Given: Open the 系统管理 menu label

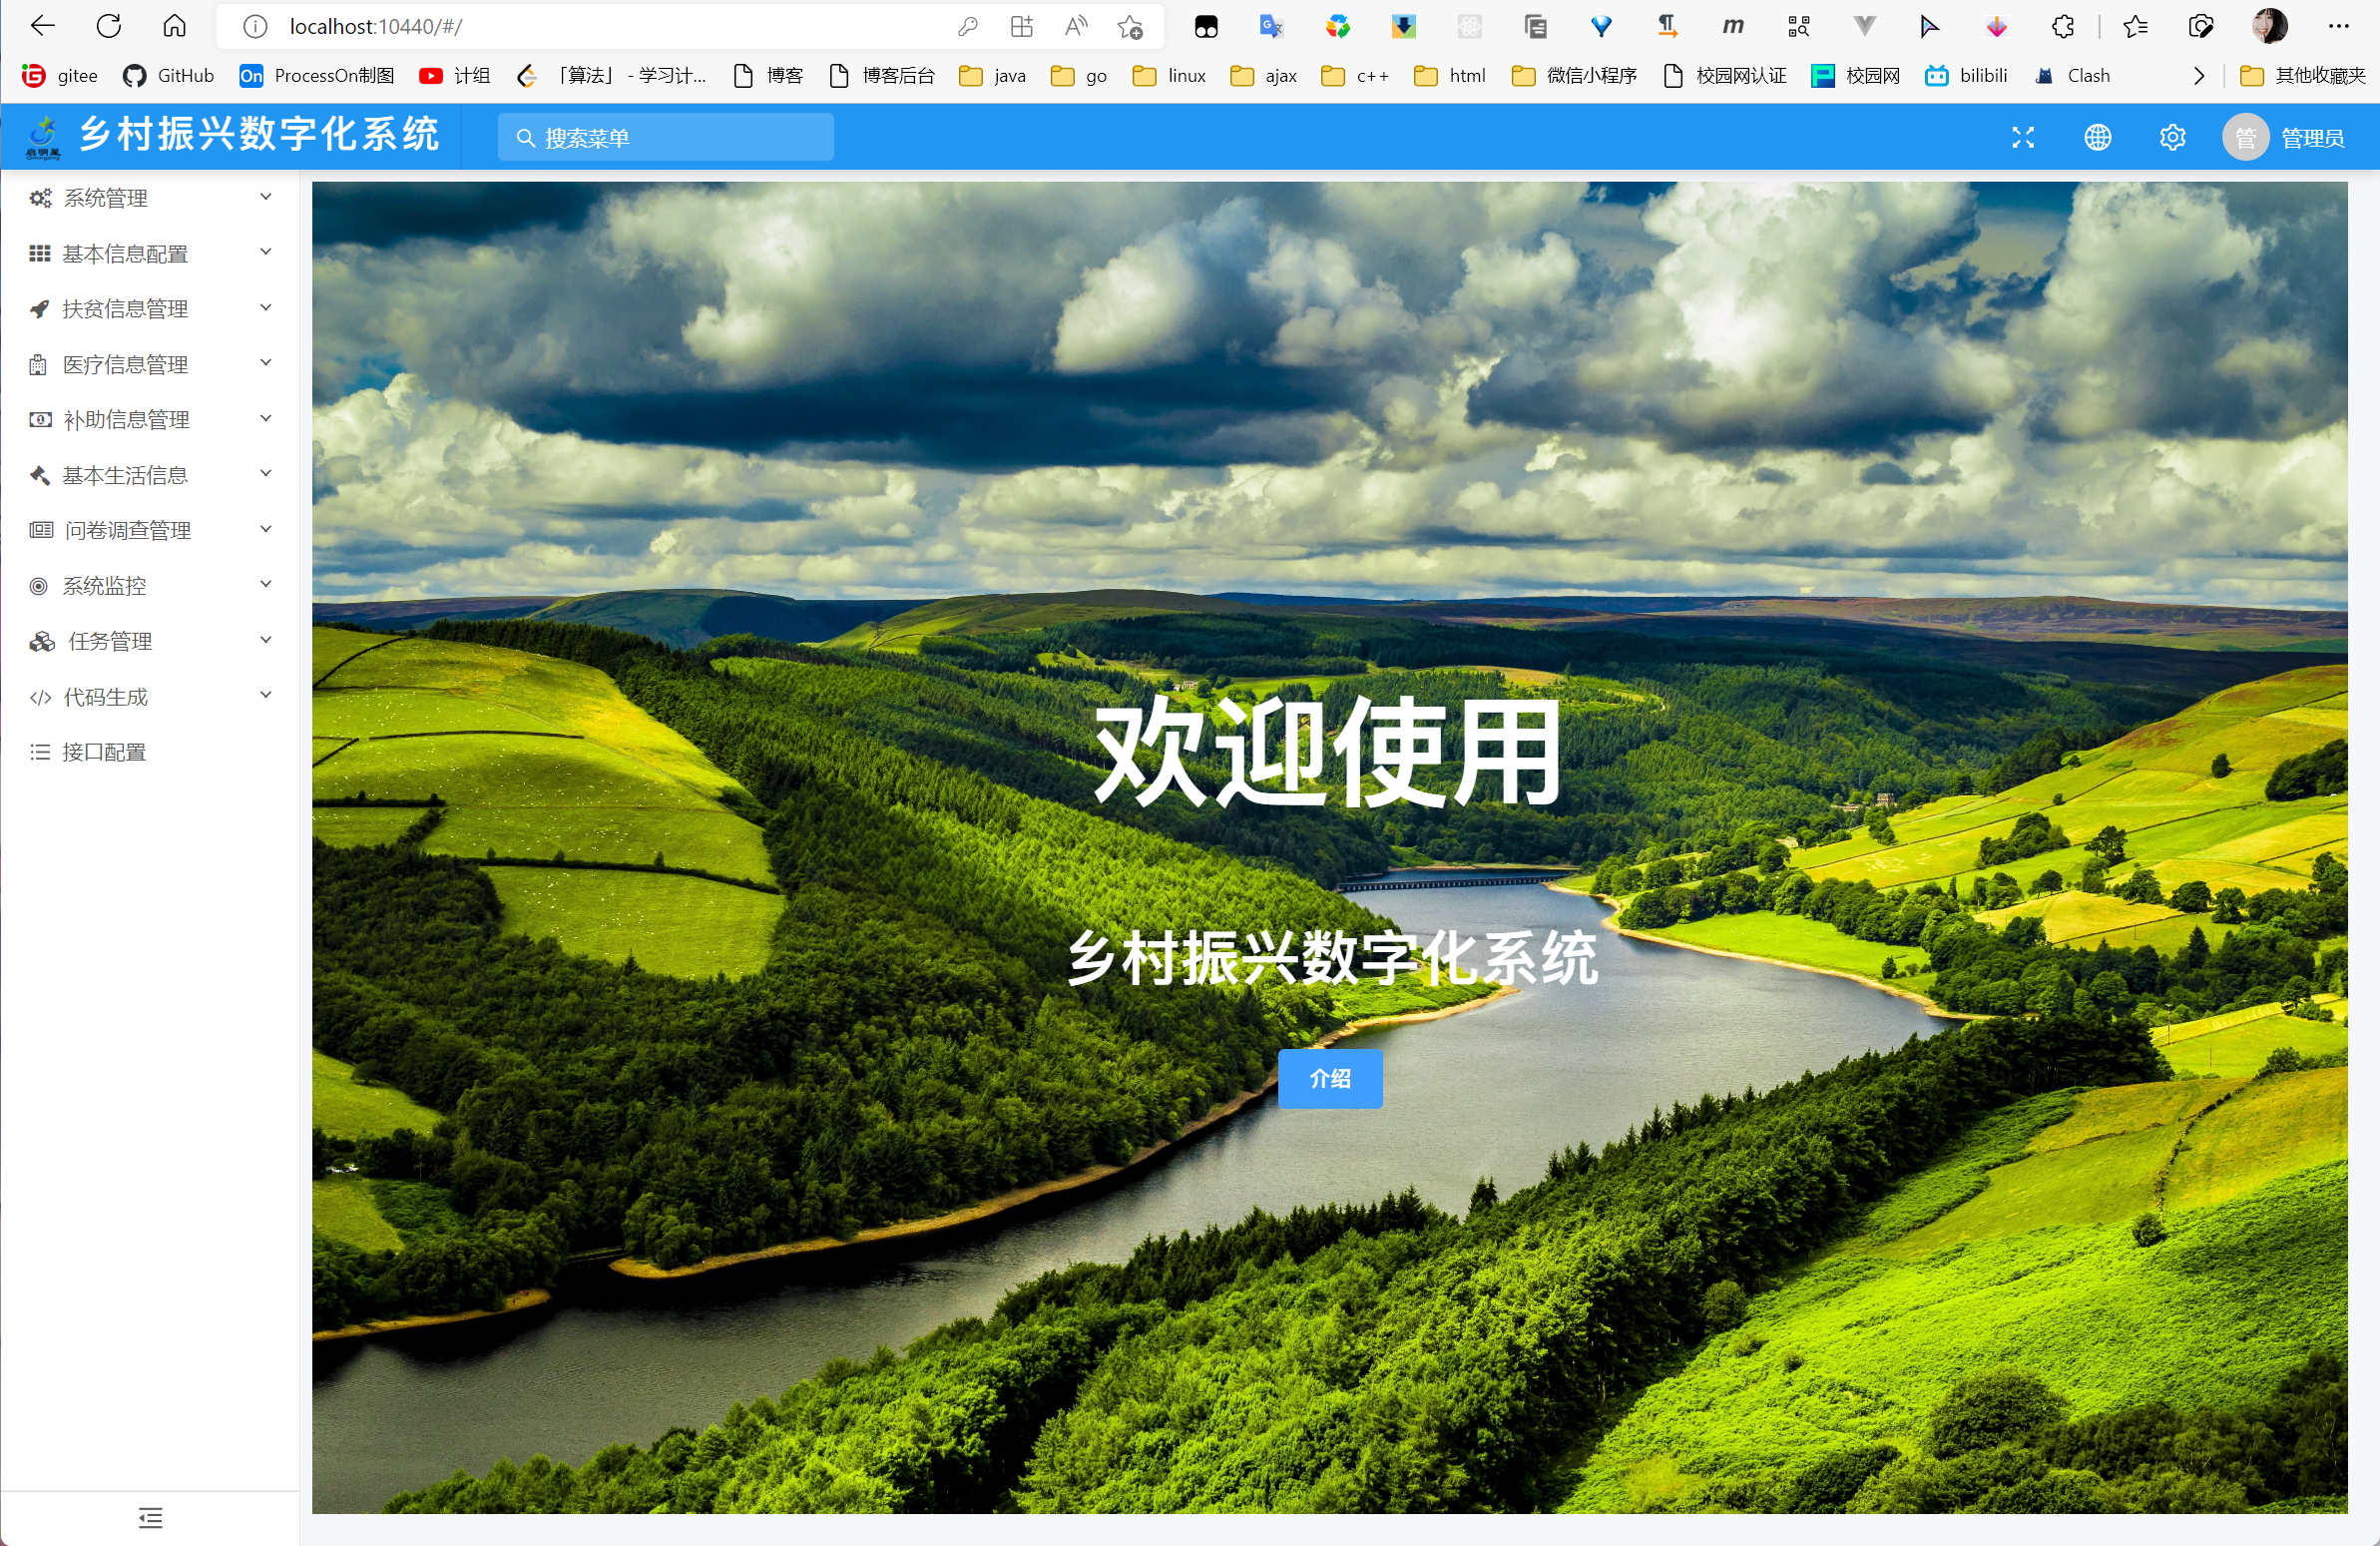Looking at the screenshot, I should pyautogui.click(x=106, y=198).
